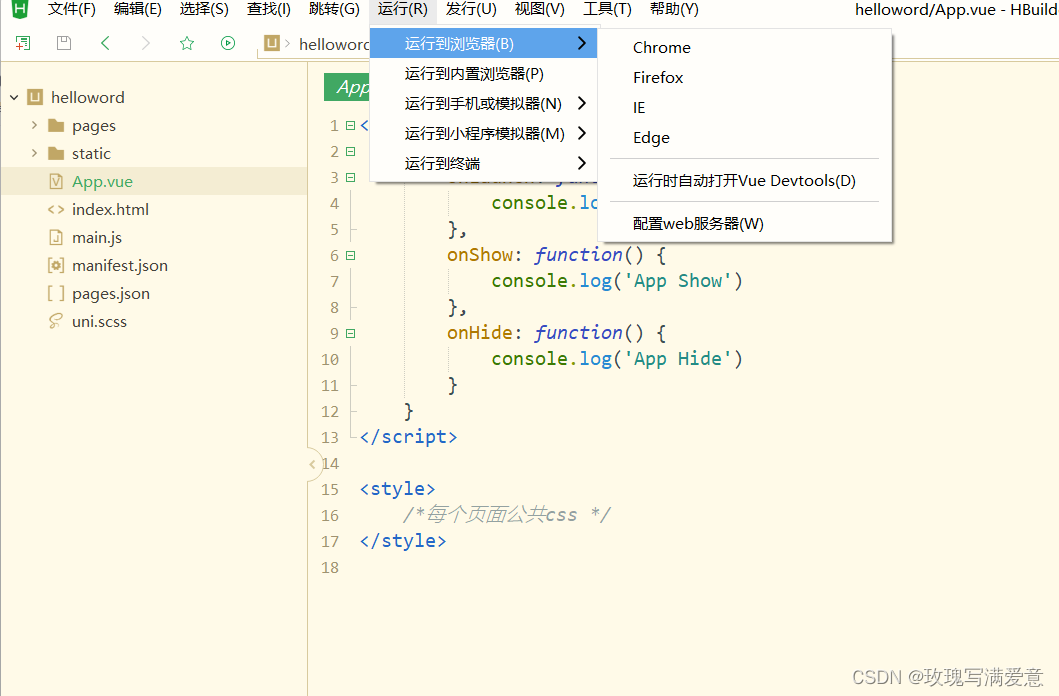Click the HBuilderX logo icon
1059x696 pixels.
pos(20,9)
